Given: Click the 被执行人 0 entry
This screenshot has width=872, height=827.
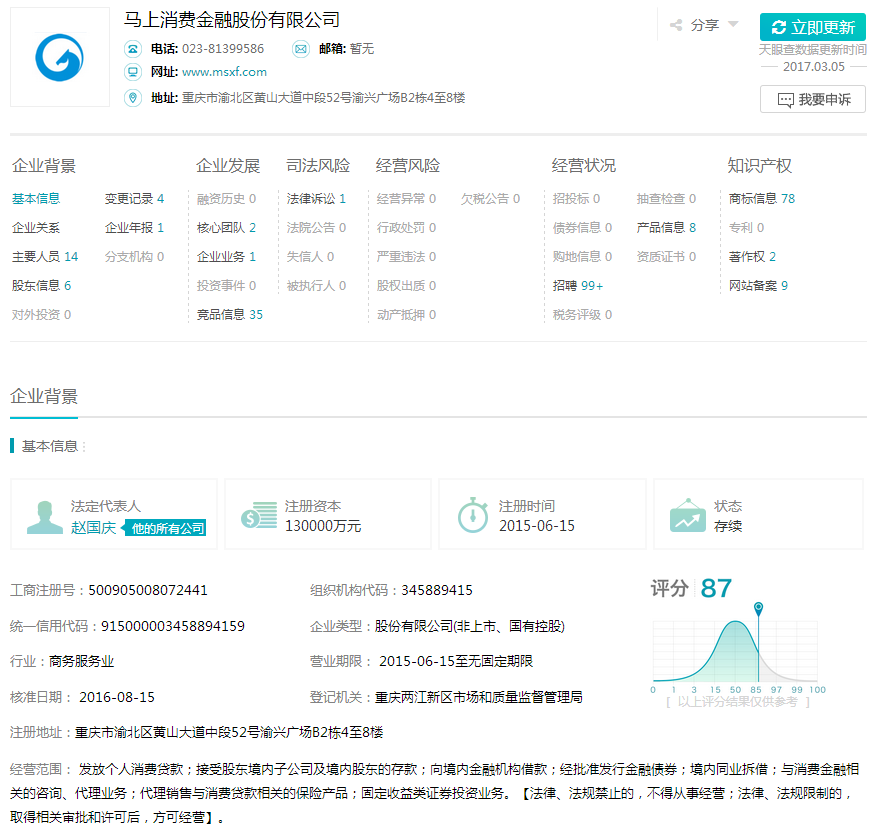Looking at the screenshot, I should tap(316, 285).
